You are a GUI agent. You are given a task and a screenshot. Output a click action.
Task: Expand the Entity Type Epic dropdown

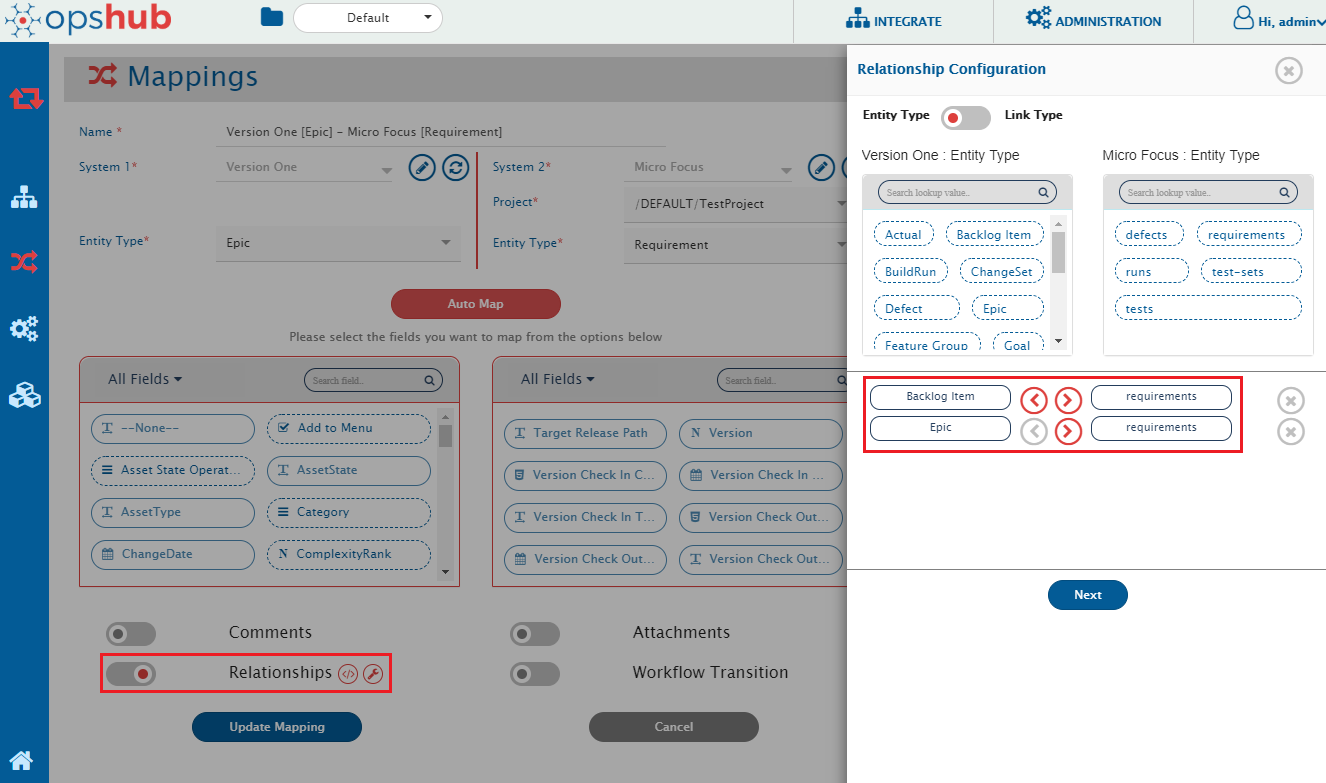click(337, 243)
